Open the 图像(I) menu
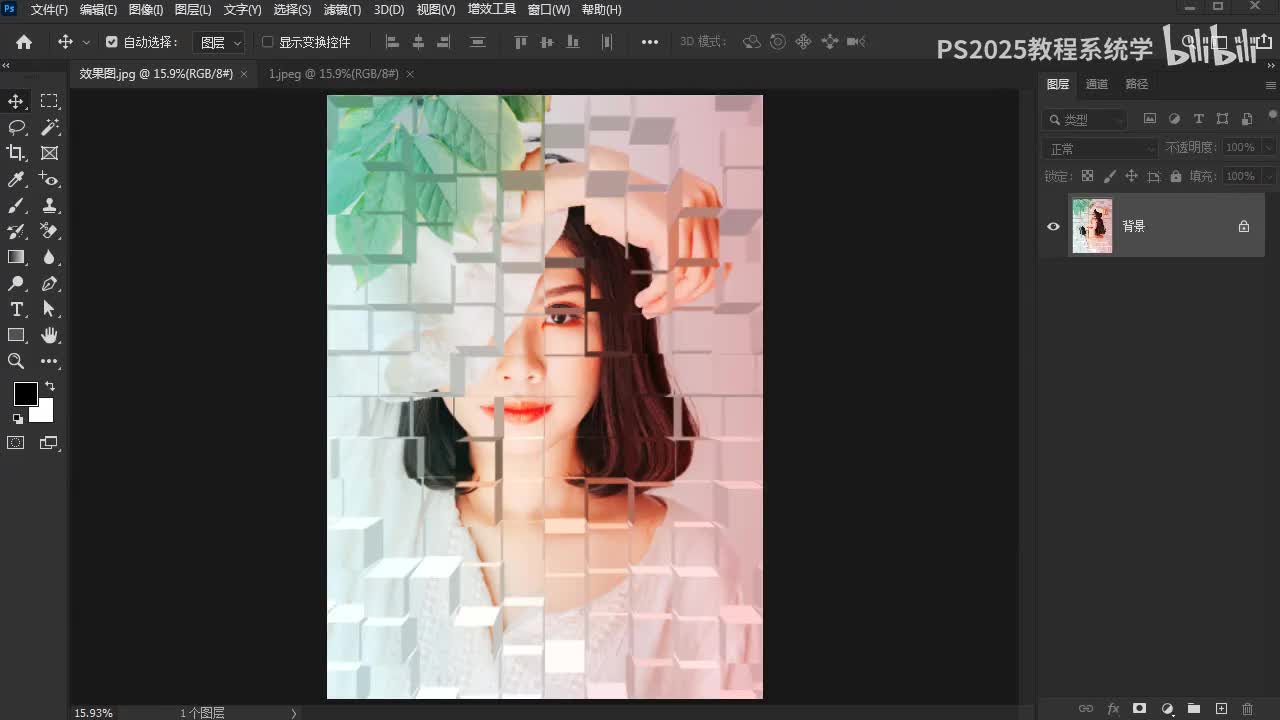The height and width of the screenshot is (720, 1280). 146,10
